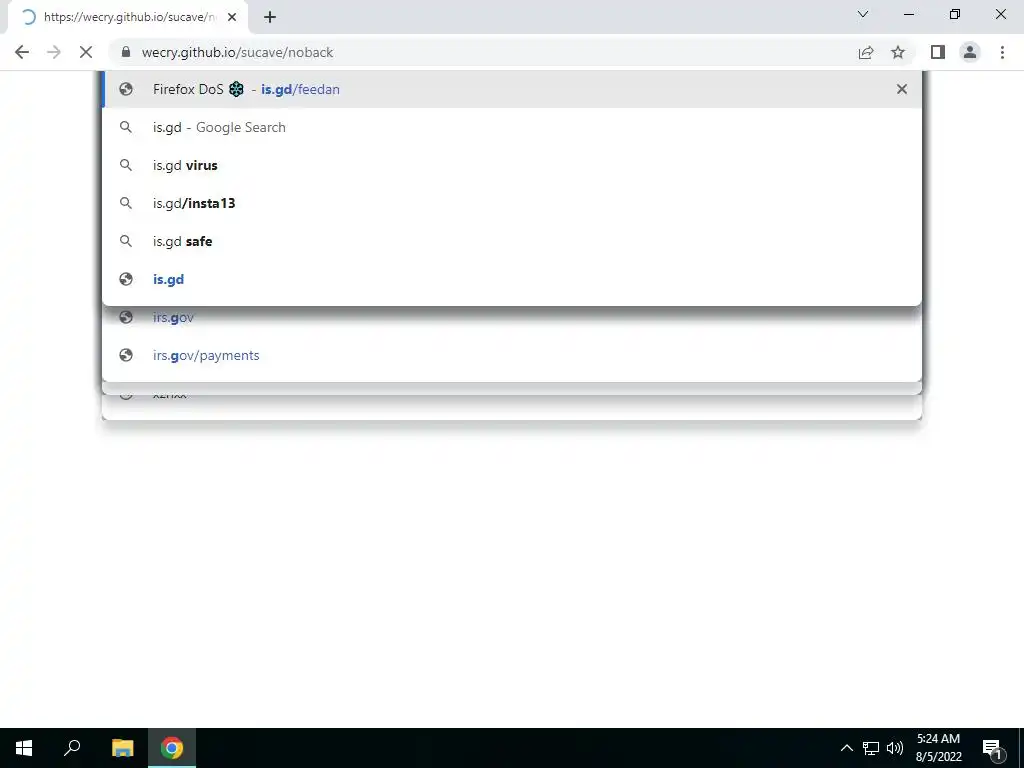The image size is (1024, 768).
Task: Open a new tab
Action: 270,17
